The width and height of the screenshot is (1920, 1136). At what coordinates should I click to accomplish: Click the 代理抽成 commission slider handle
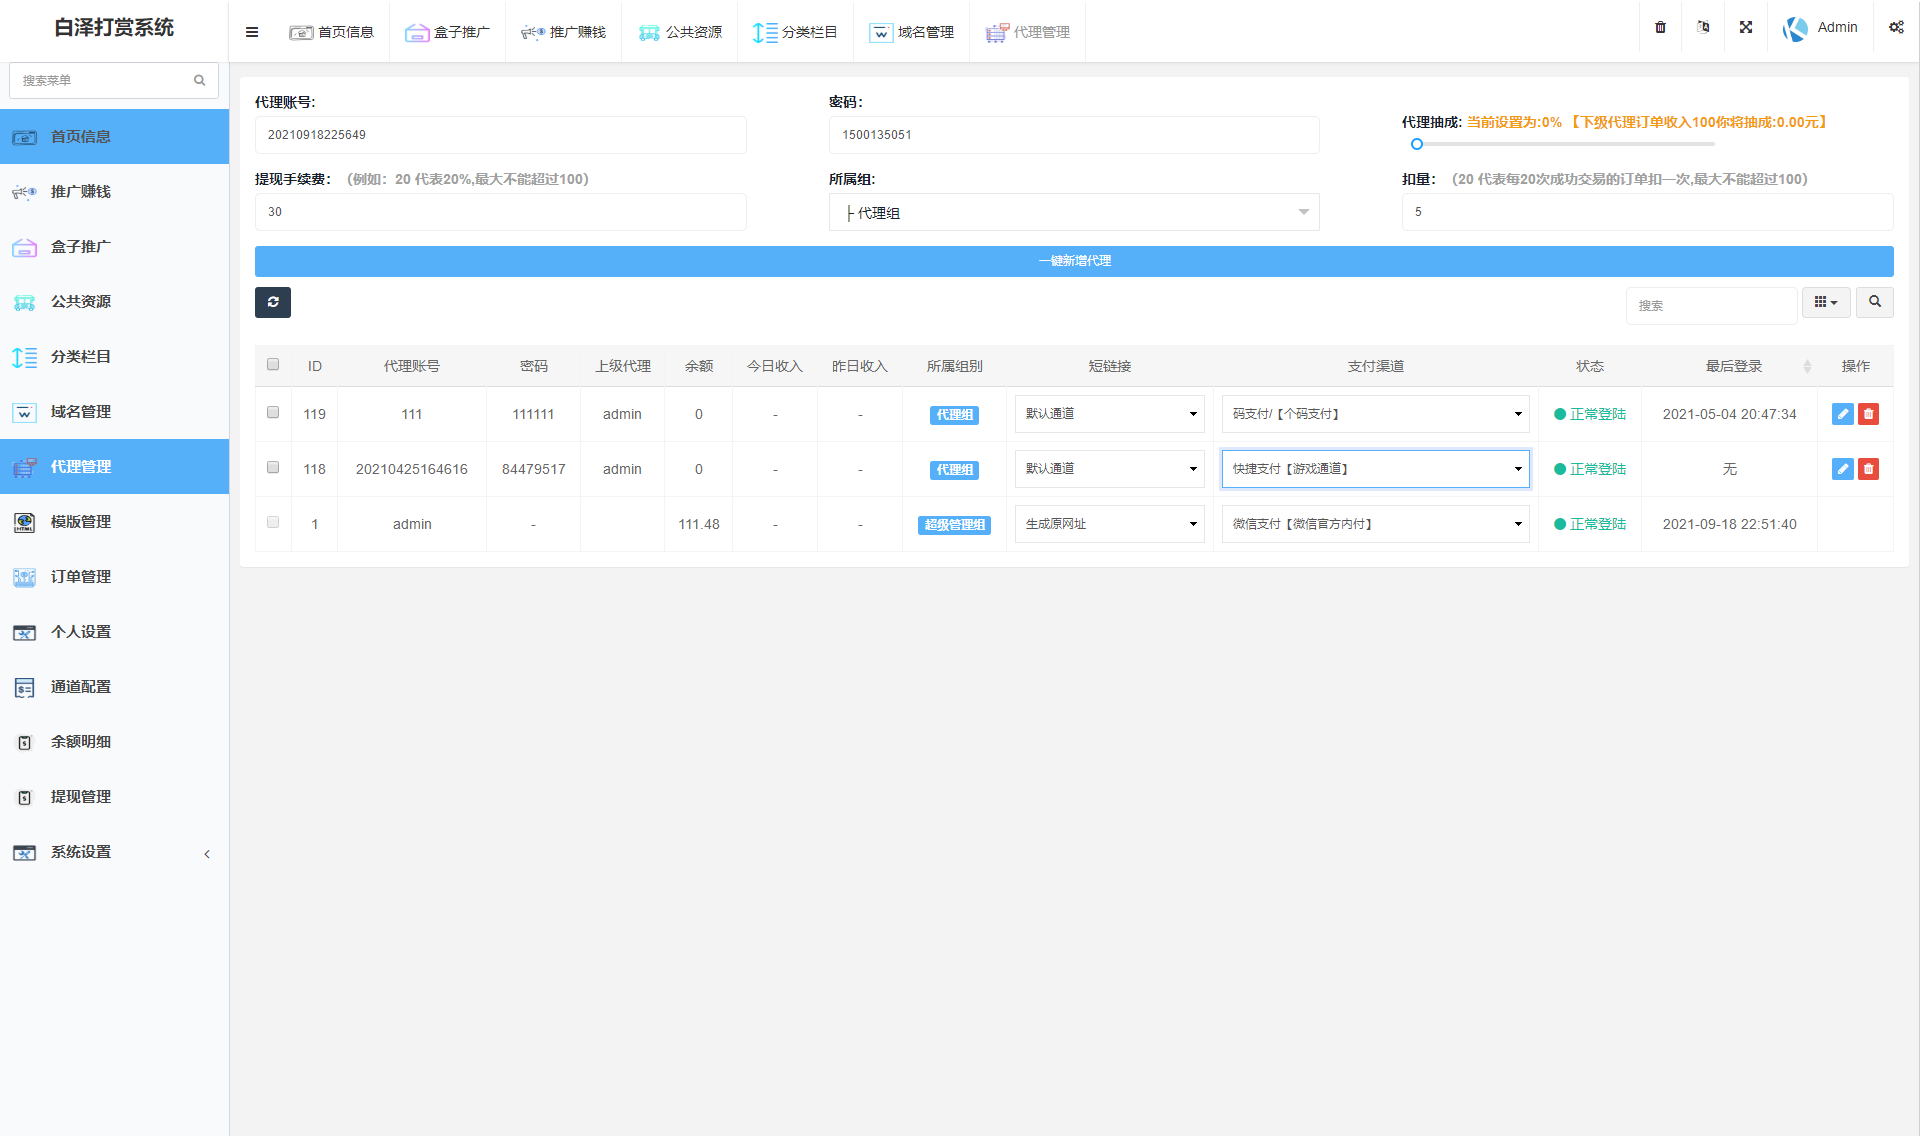(x=1416, y=144)
